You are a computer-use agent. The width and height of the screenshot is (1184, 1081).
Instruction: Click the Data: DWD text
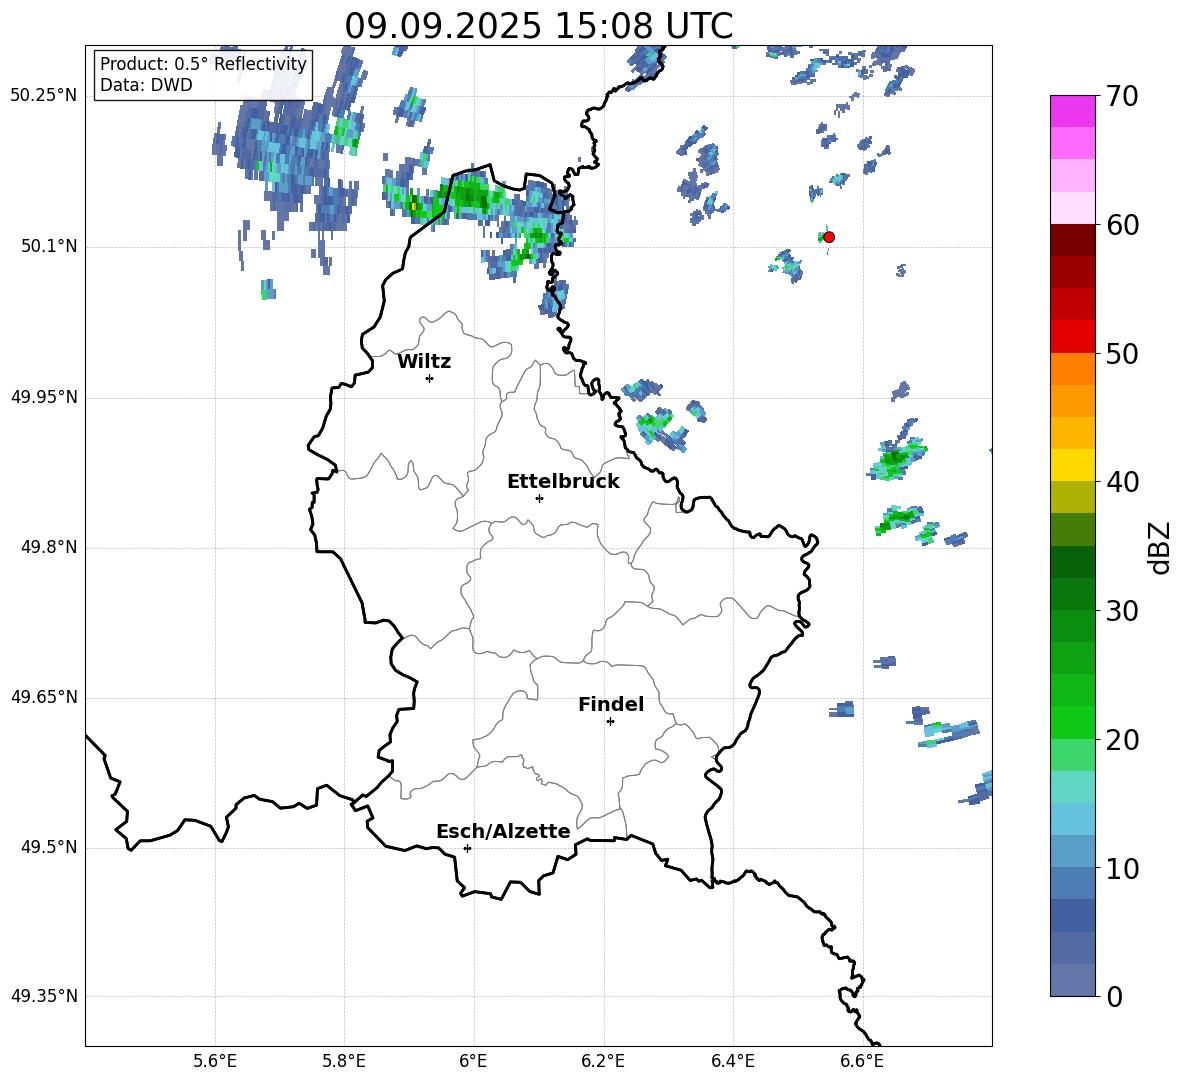(146, 85)
